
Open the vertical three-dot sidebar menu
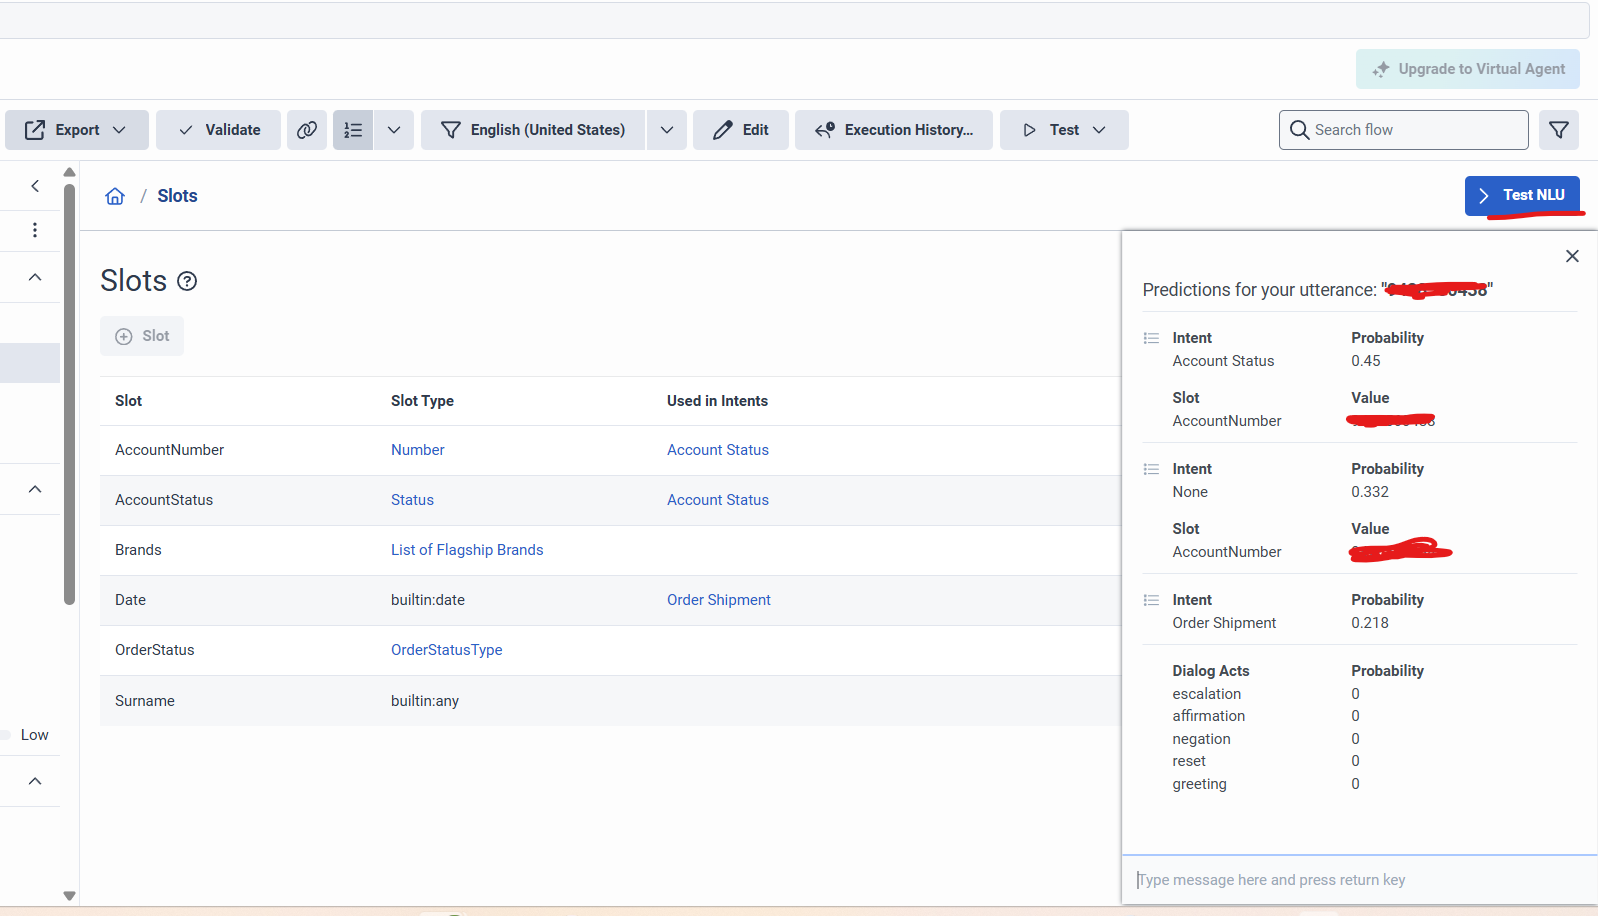(35, 230)
